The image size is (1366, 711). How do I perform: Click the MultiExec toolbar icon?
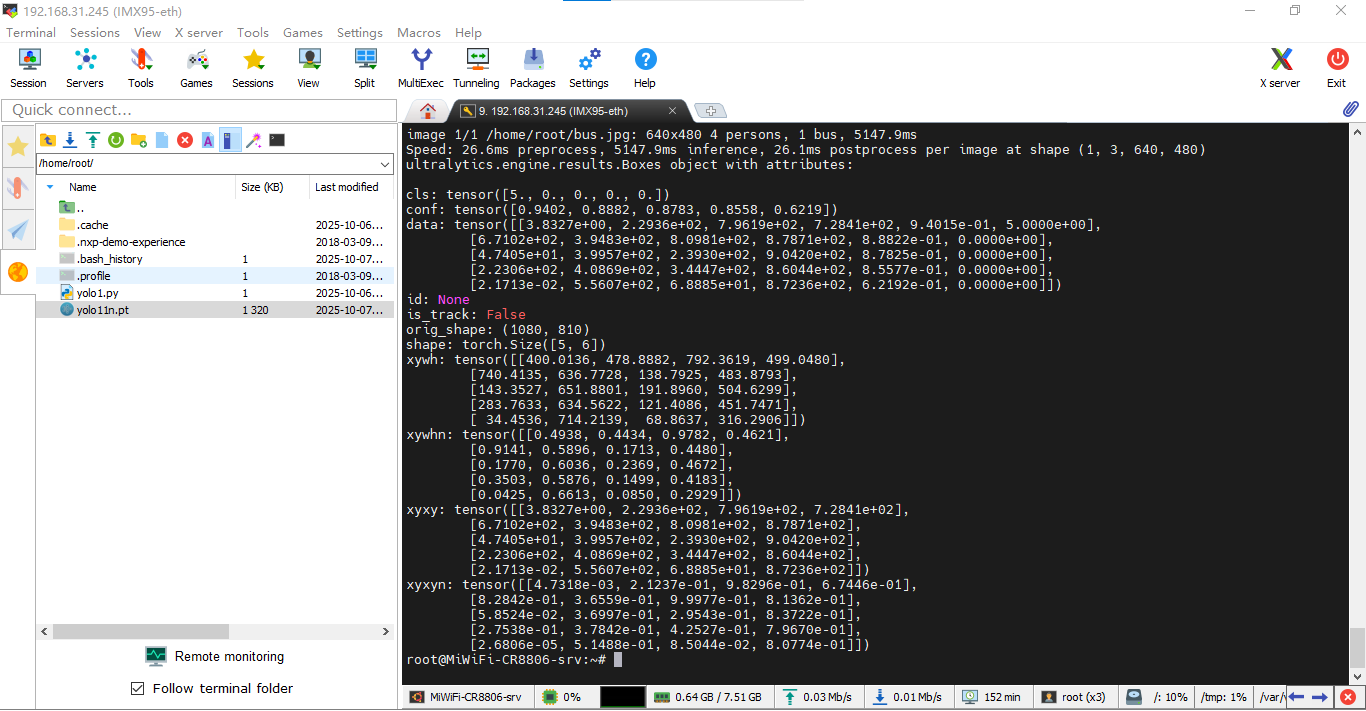421,68
